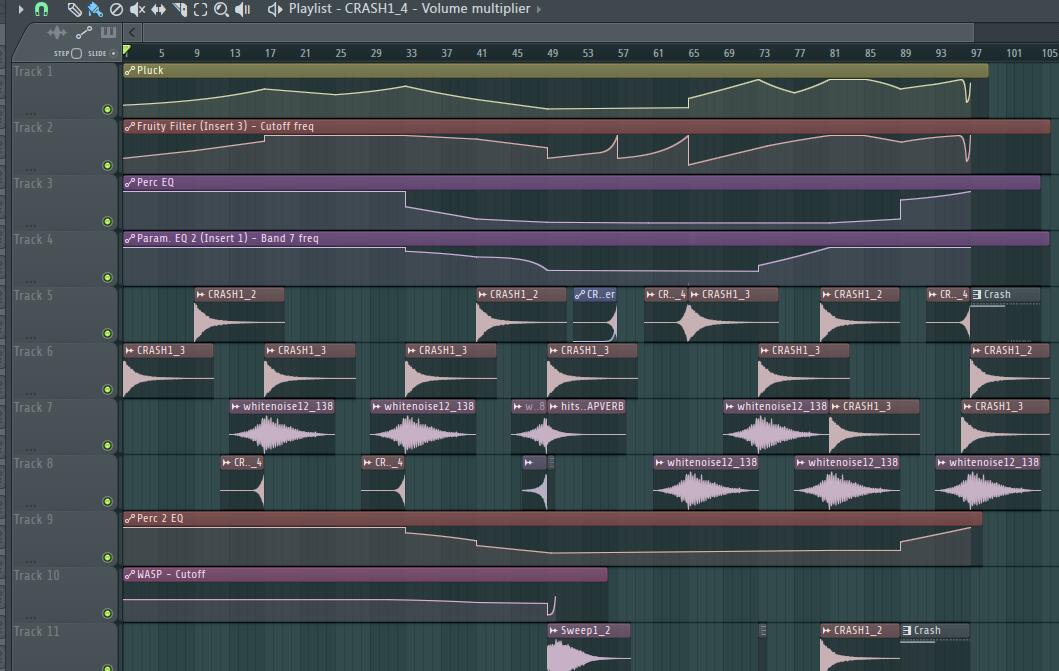The width and height of the screenshot is (1059, 671).
Task: Open the Pluck automation clip menu
Action: [130, 71]
